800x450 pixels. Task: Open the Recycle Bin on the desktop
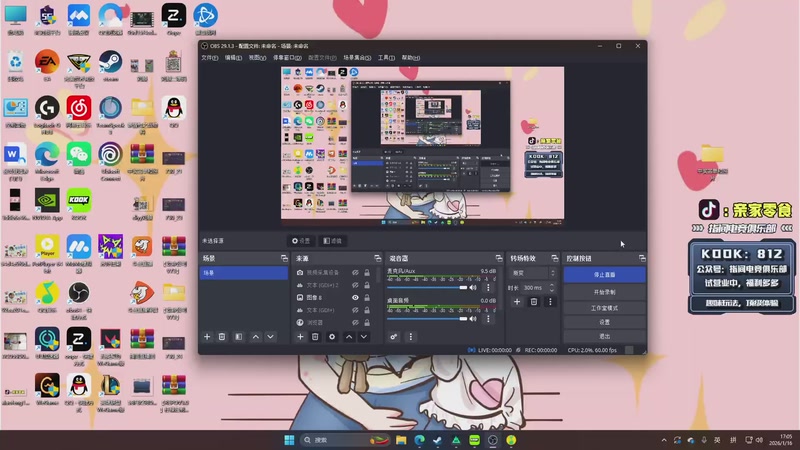(15, 65)
